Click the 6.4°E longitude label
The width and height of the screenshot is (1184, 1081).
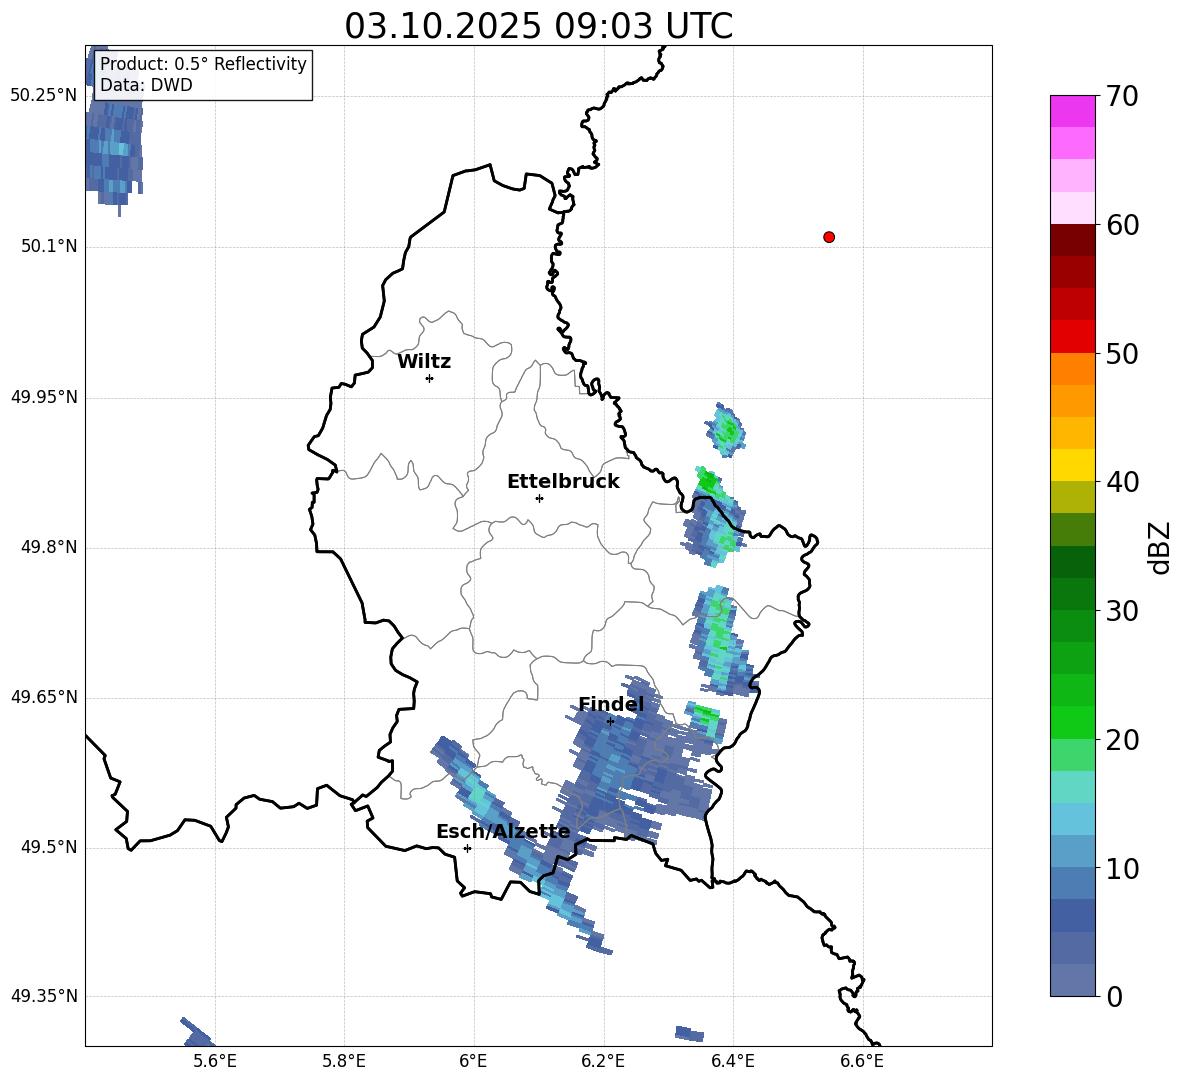pos(732,1061)
